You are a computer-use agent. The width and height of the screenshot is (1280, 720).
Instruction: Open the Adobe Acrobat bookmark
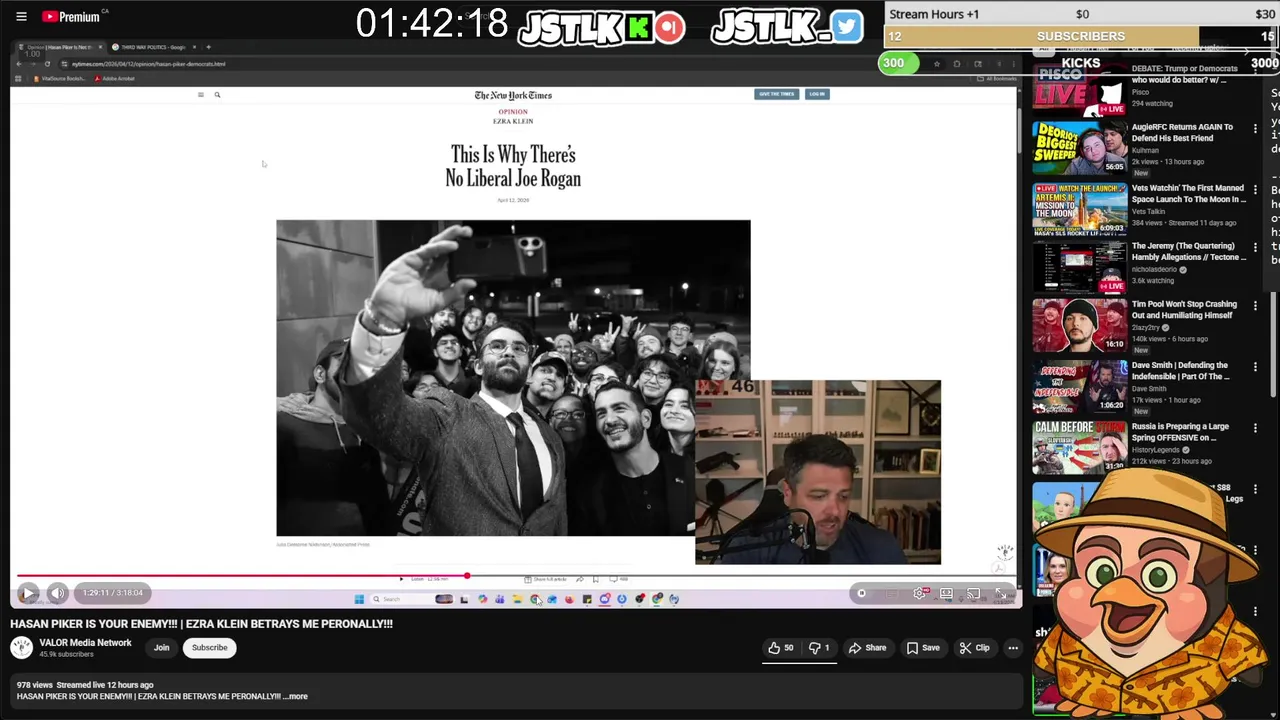coord(114,78)
